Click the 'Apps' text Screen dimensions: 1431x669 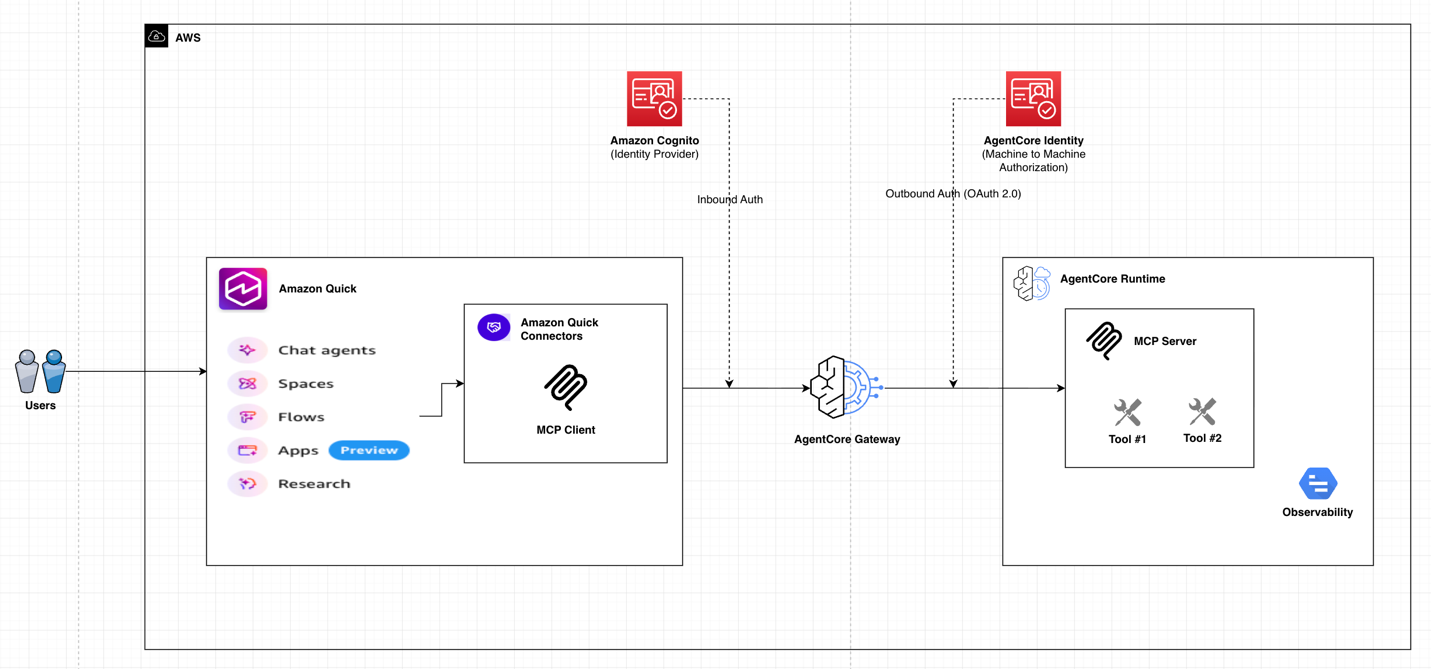click(298, 451)
